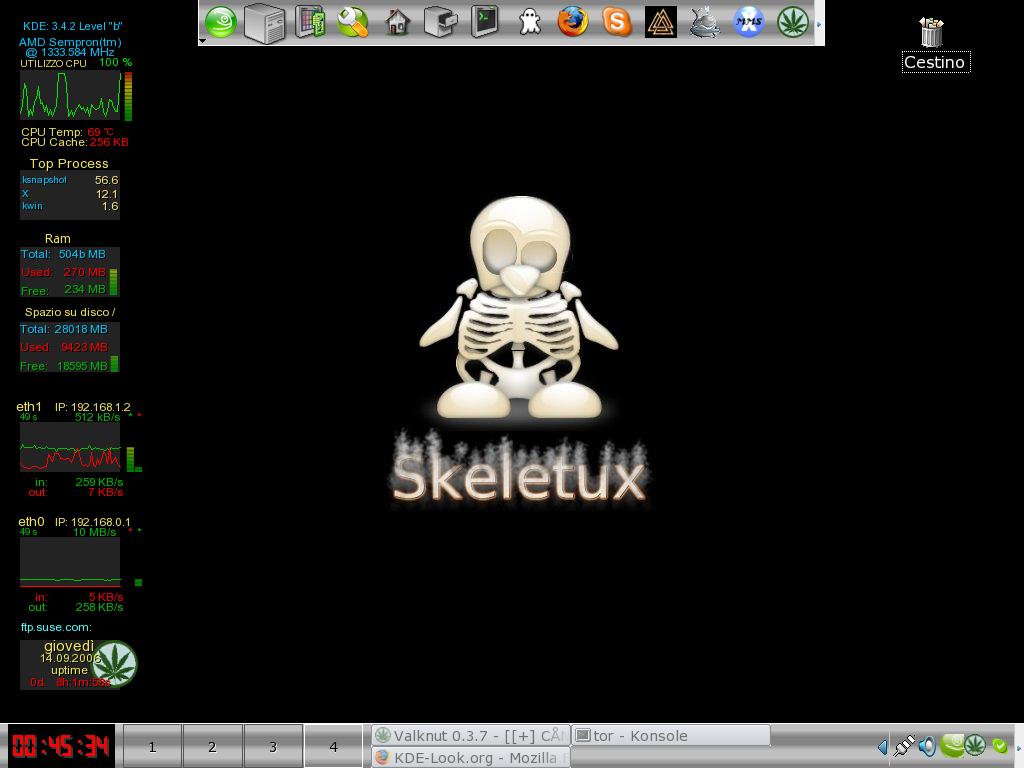
Task: Open the SUSE chameleon K menu
Action: point(221,23)
